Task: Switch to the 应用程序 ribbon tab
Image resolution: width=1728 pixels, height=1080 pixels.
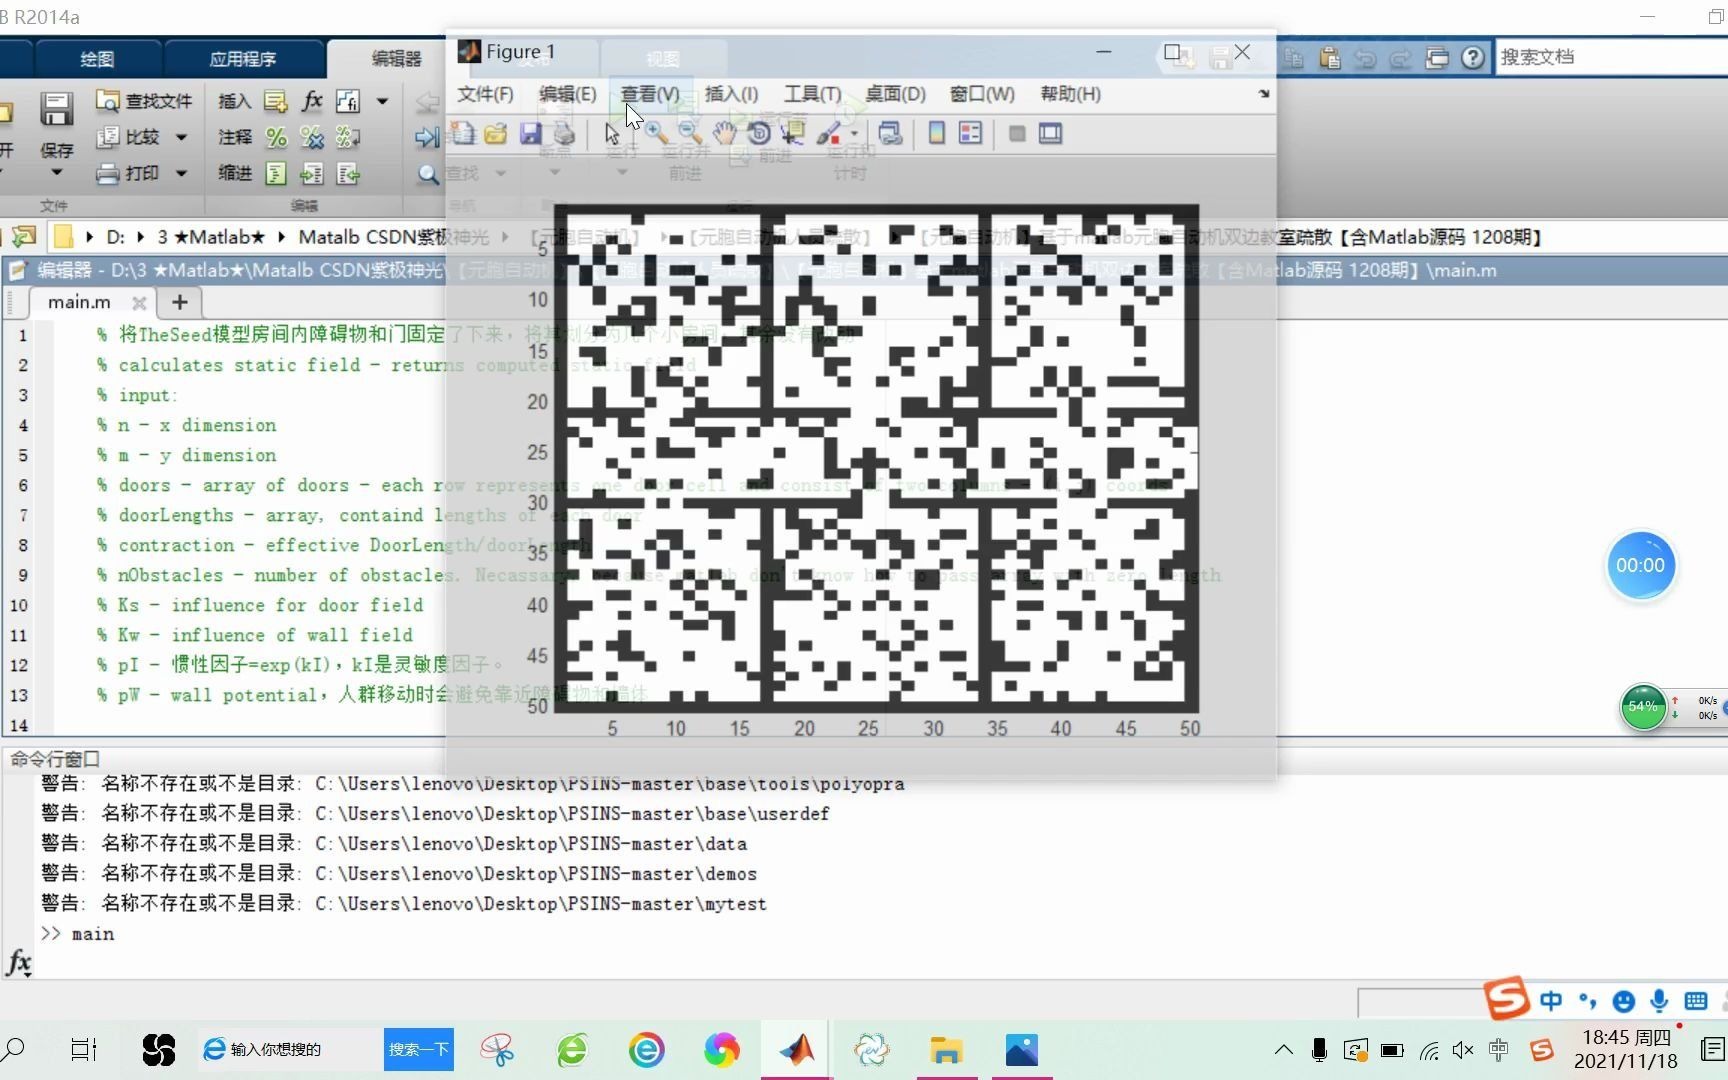Action: click(x=243, y=59)
